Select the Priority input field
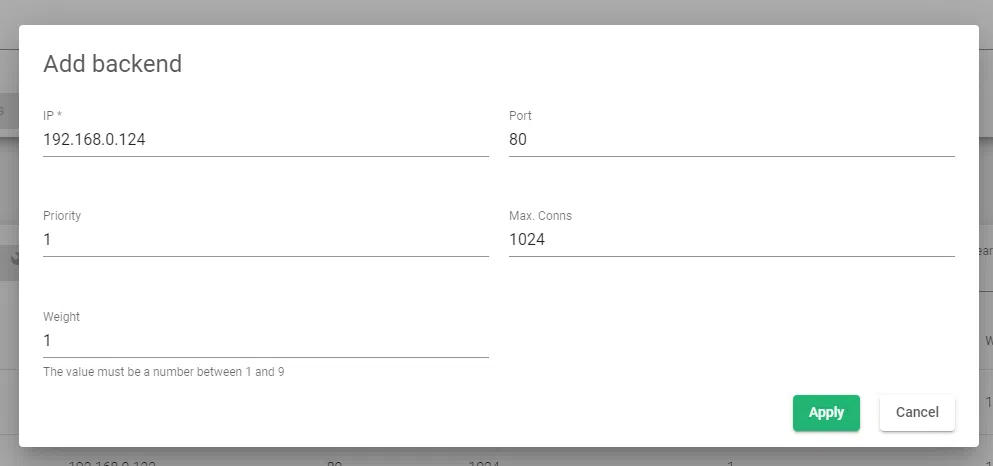Screen dimensions: 993x466 click(x=265, y=240)
